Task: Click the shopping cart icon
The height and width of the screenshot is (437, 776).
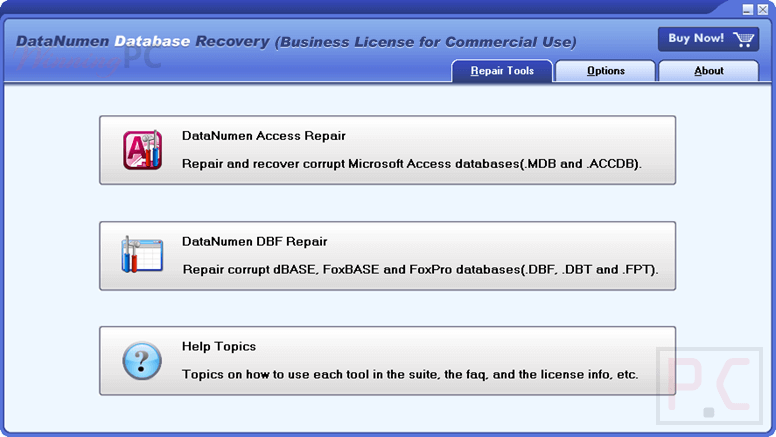Action: 743,39
